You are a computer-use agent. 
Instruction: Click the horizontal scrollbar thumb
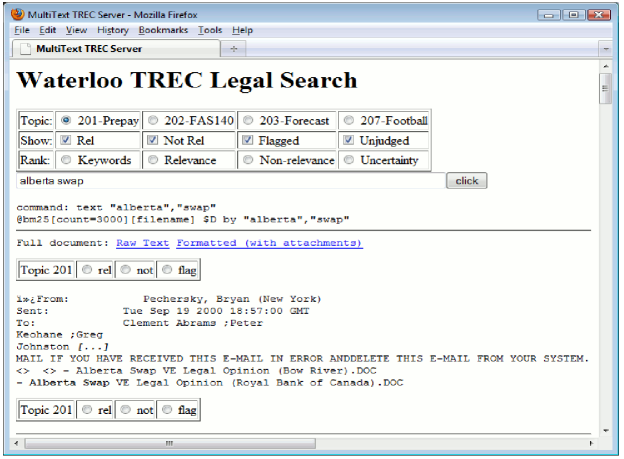(x=170, y=443)
